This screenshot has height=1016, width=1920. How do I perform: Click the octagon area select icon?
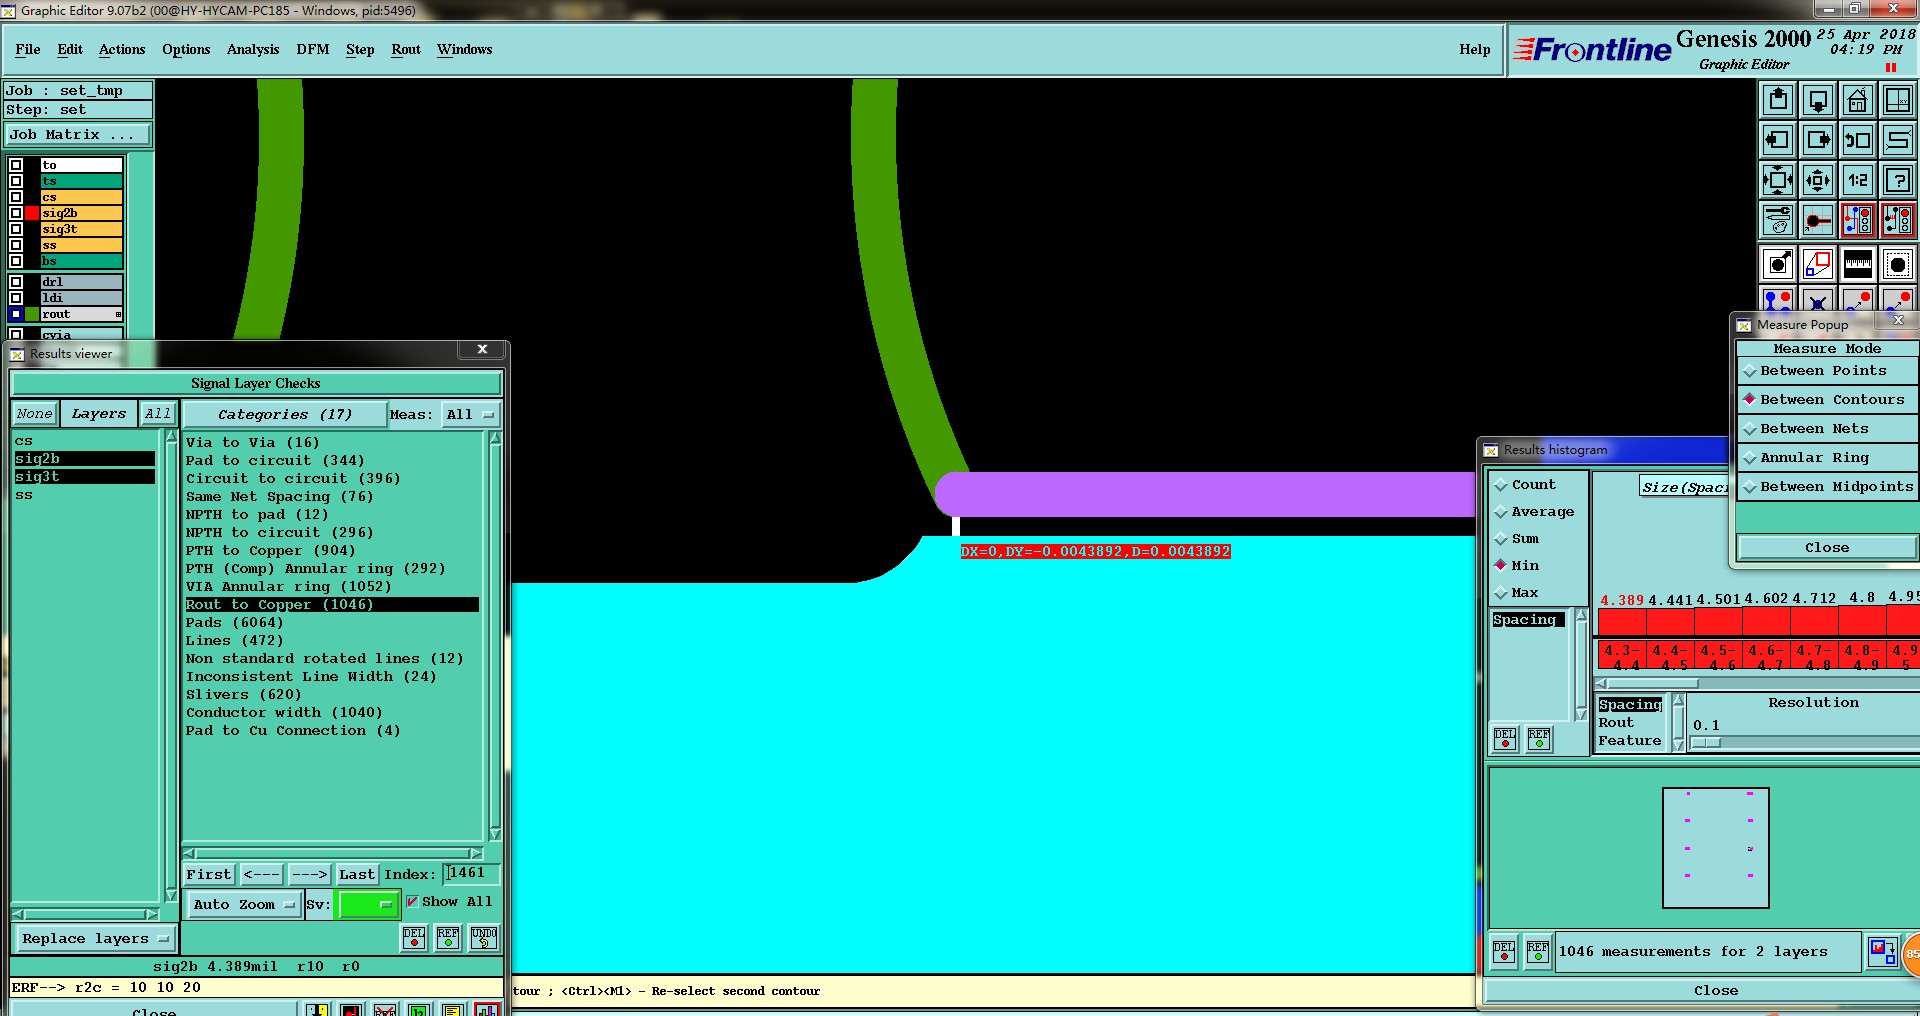pyautogui.click(x=1897, y=264)
